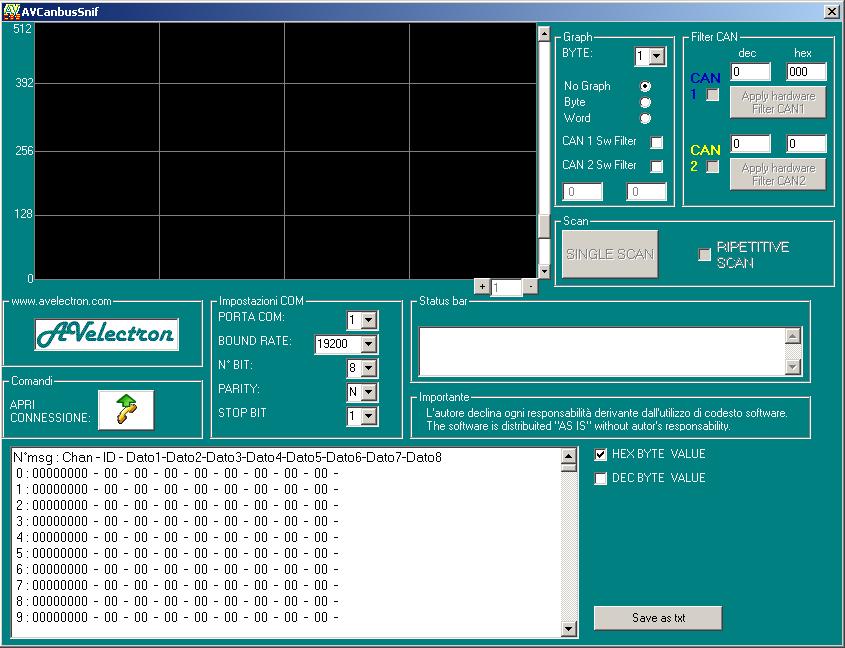
Task: Enable the CAN 2 Sw Filter checkbox
Action: [x=656, y=166]
